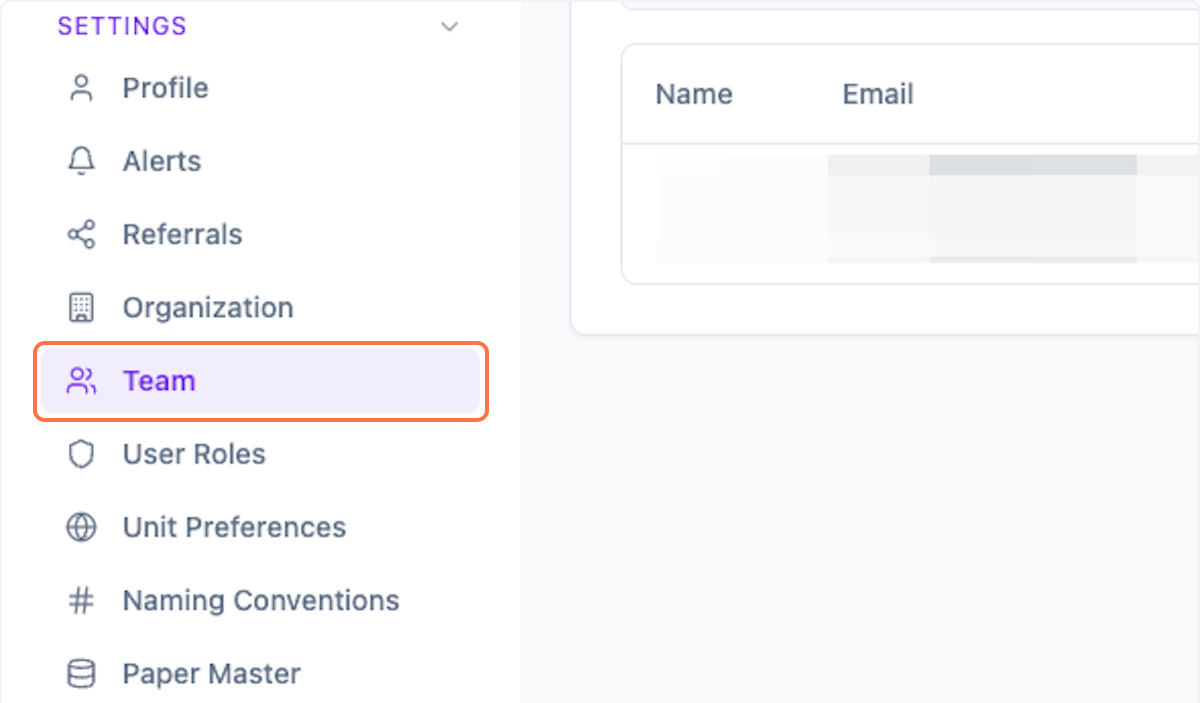Select the User Roles shield icon
Image resolution: width=1200 pixels, height=703 pixels.
point(80,454)
